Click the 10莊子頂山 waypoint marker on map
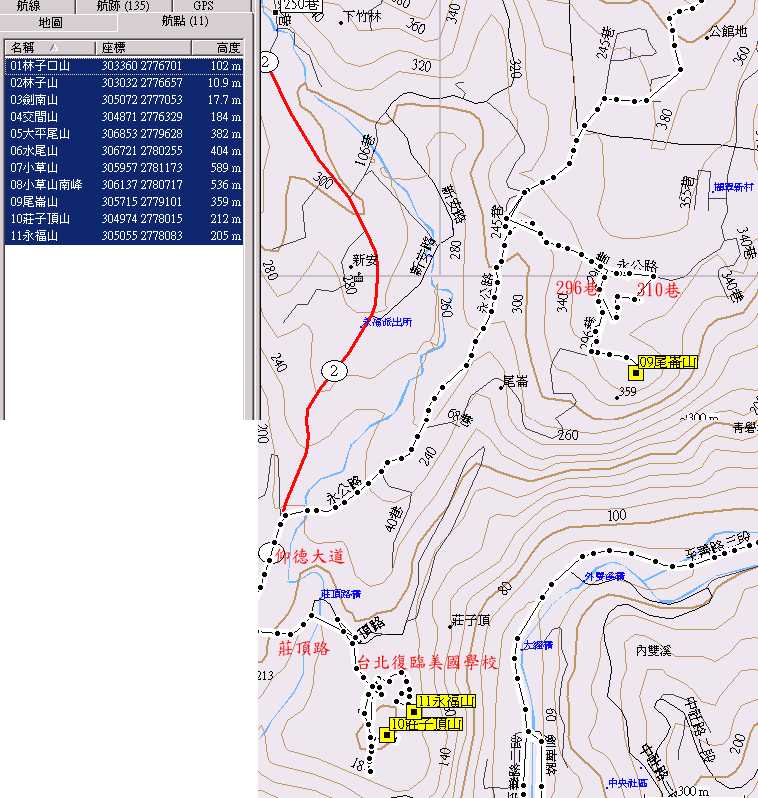This screenshot has height=798, width=758. pyautogui.click(x=387, y=735)
